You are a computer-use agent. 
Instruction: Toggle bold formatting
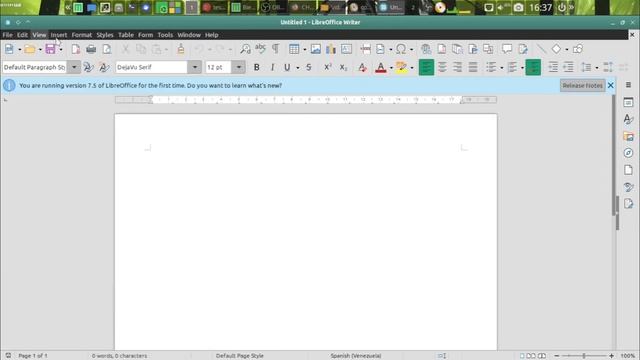(256, 67)
